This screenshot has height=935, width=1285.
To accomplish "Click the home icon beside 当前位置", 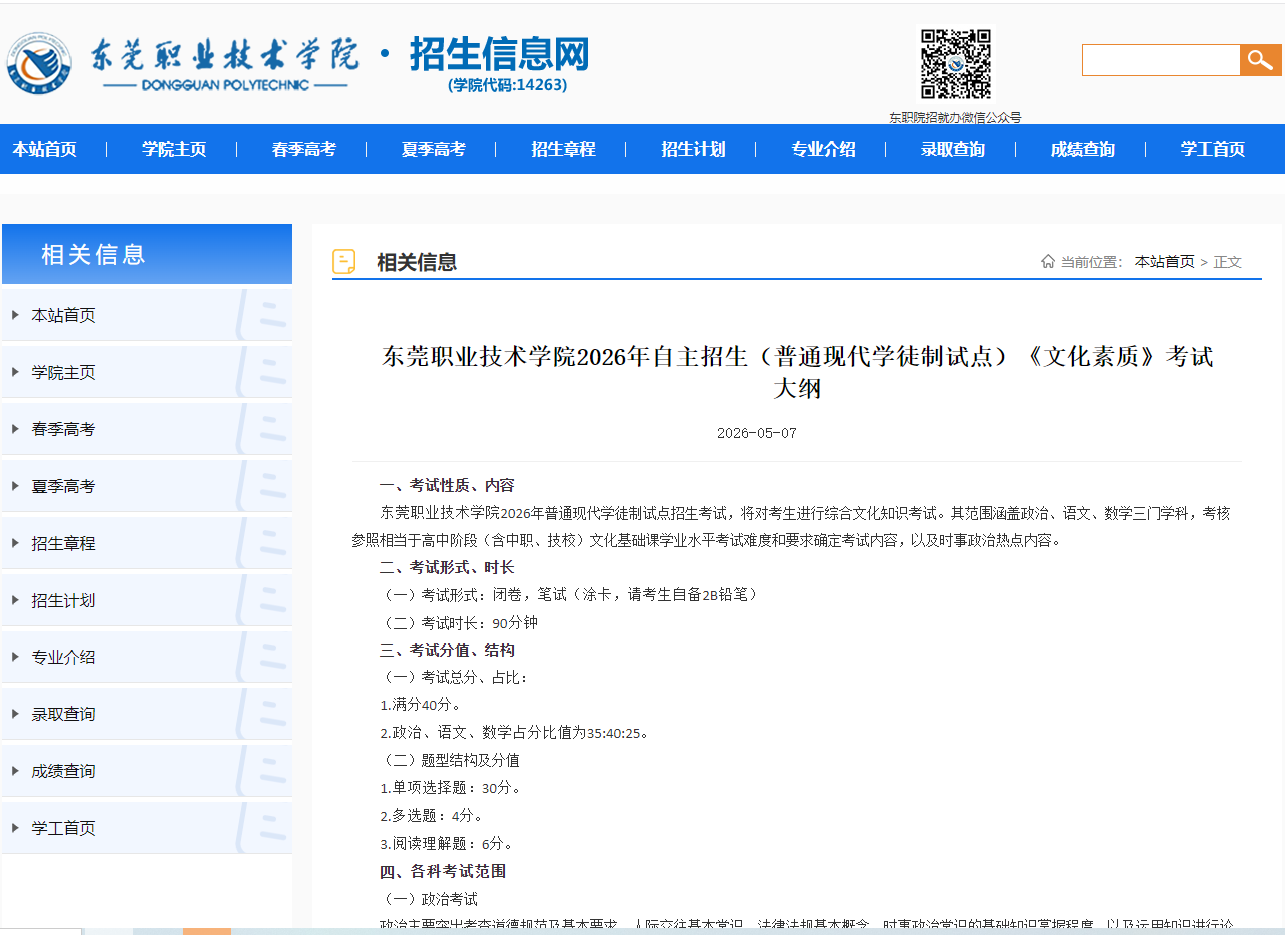I will [x=1048, y=262].
